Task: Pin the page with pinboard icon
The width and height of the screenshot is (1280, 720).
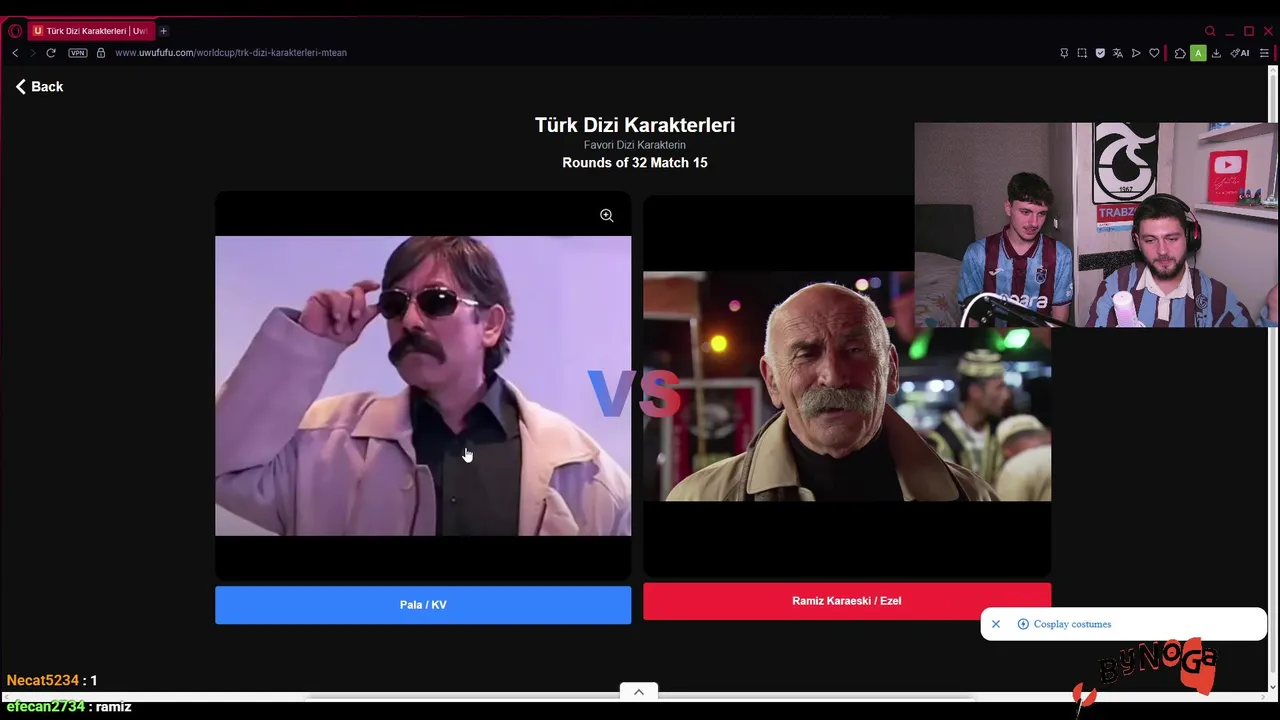Action: coord(1064,53)
